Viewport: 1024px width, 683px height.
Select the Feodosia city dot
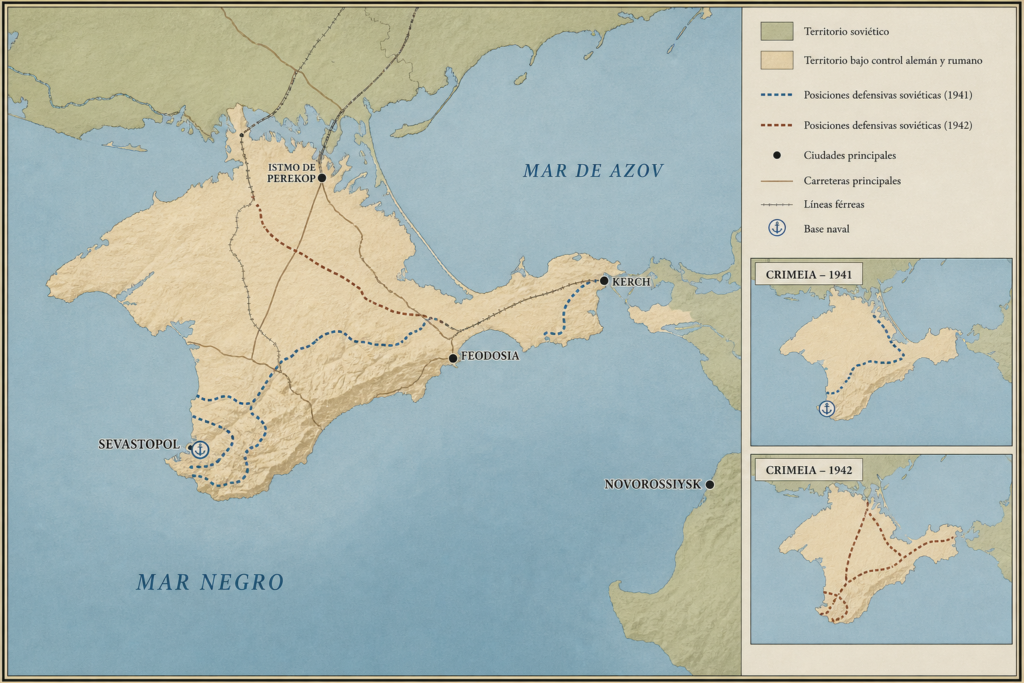(x=453, y=358)
